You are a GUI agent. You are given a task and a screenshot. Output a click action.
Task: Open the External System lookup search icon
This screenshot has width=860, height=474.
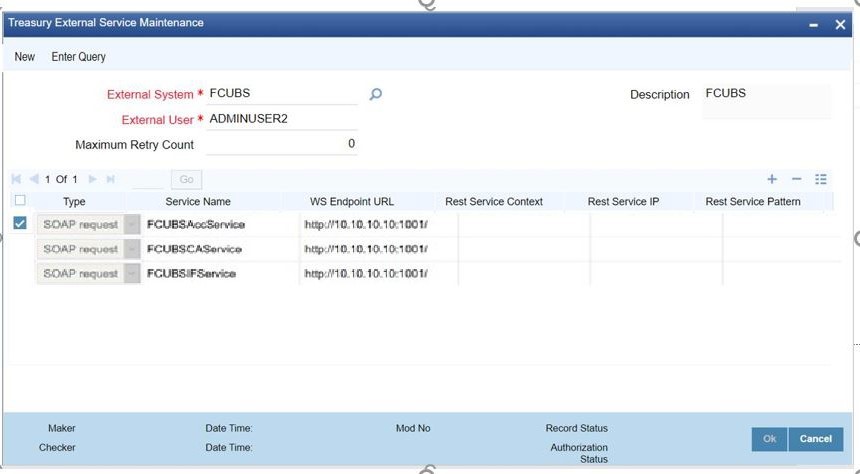click(x=375, y=94)
